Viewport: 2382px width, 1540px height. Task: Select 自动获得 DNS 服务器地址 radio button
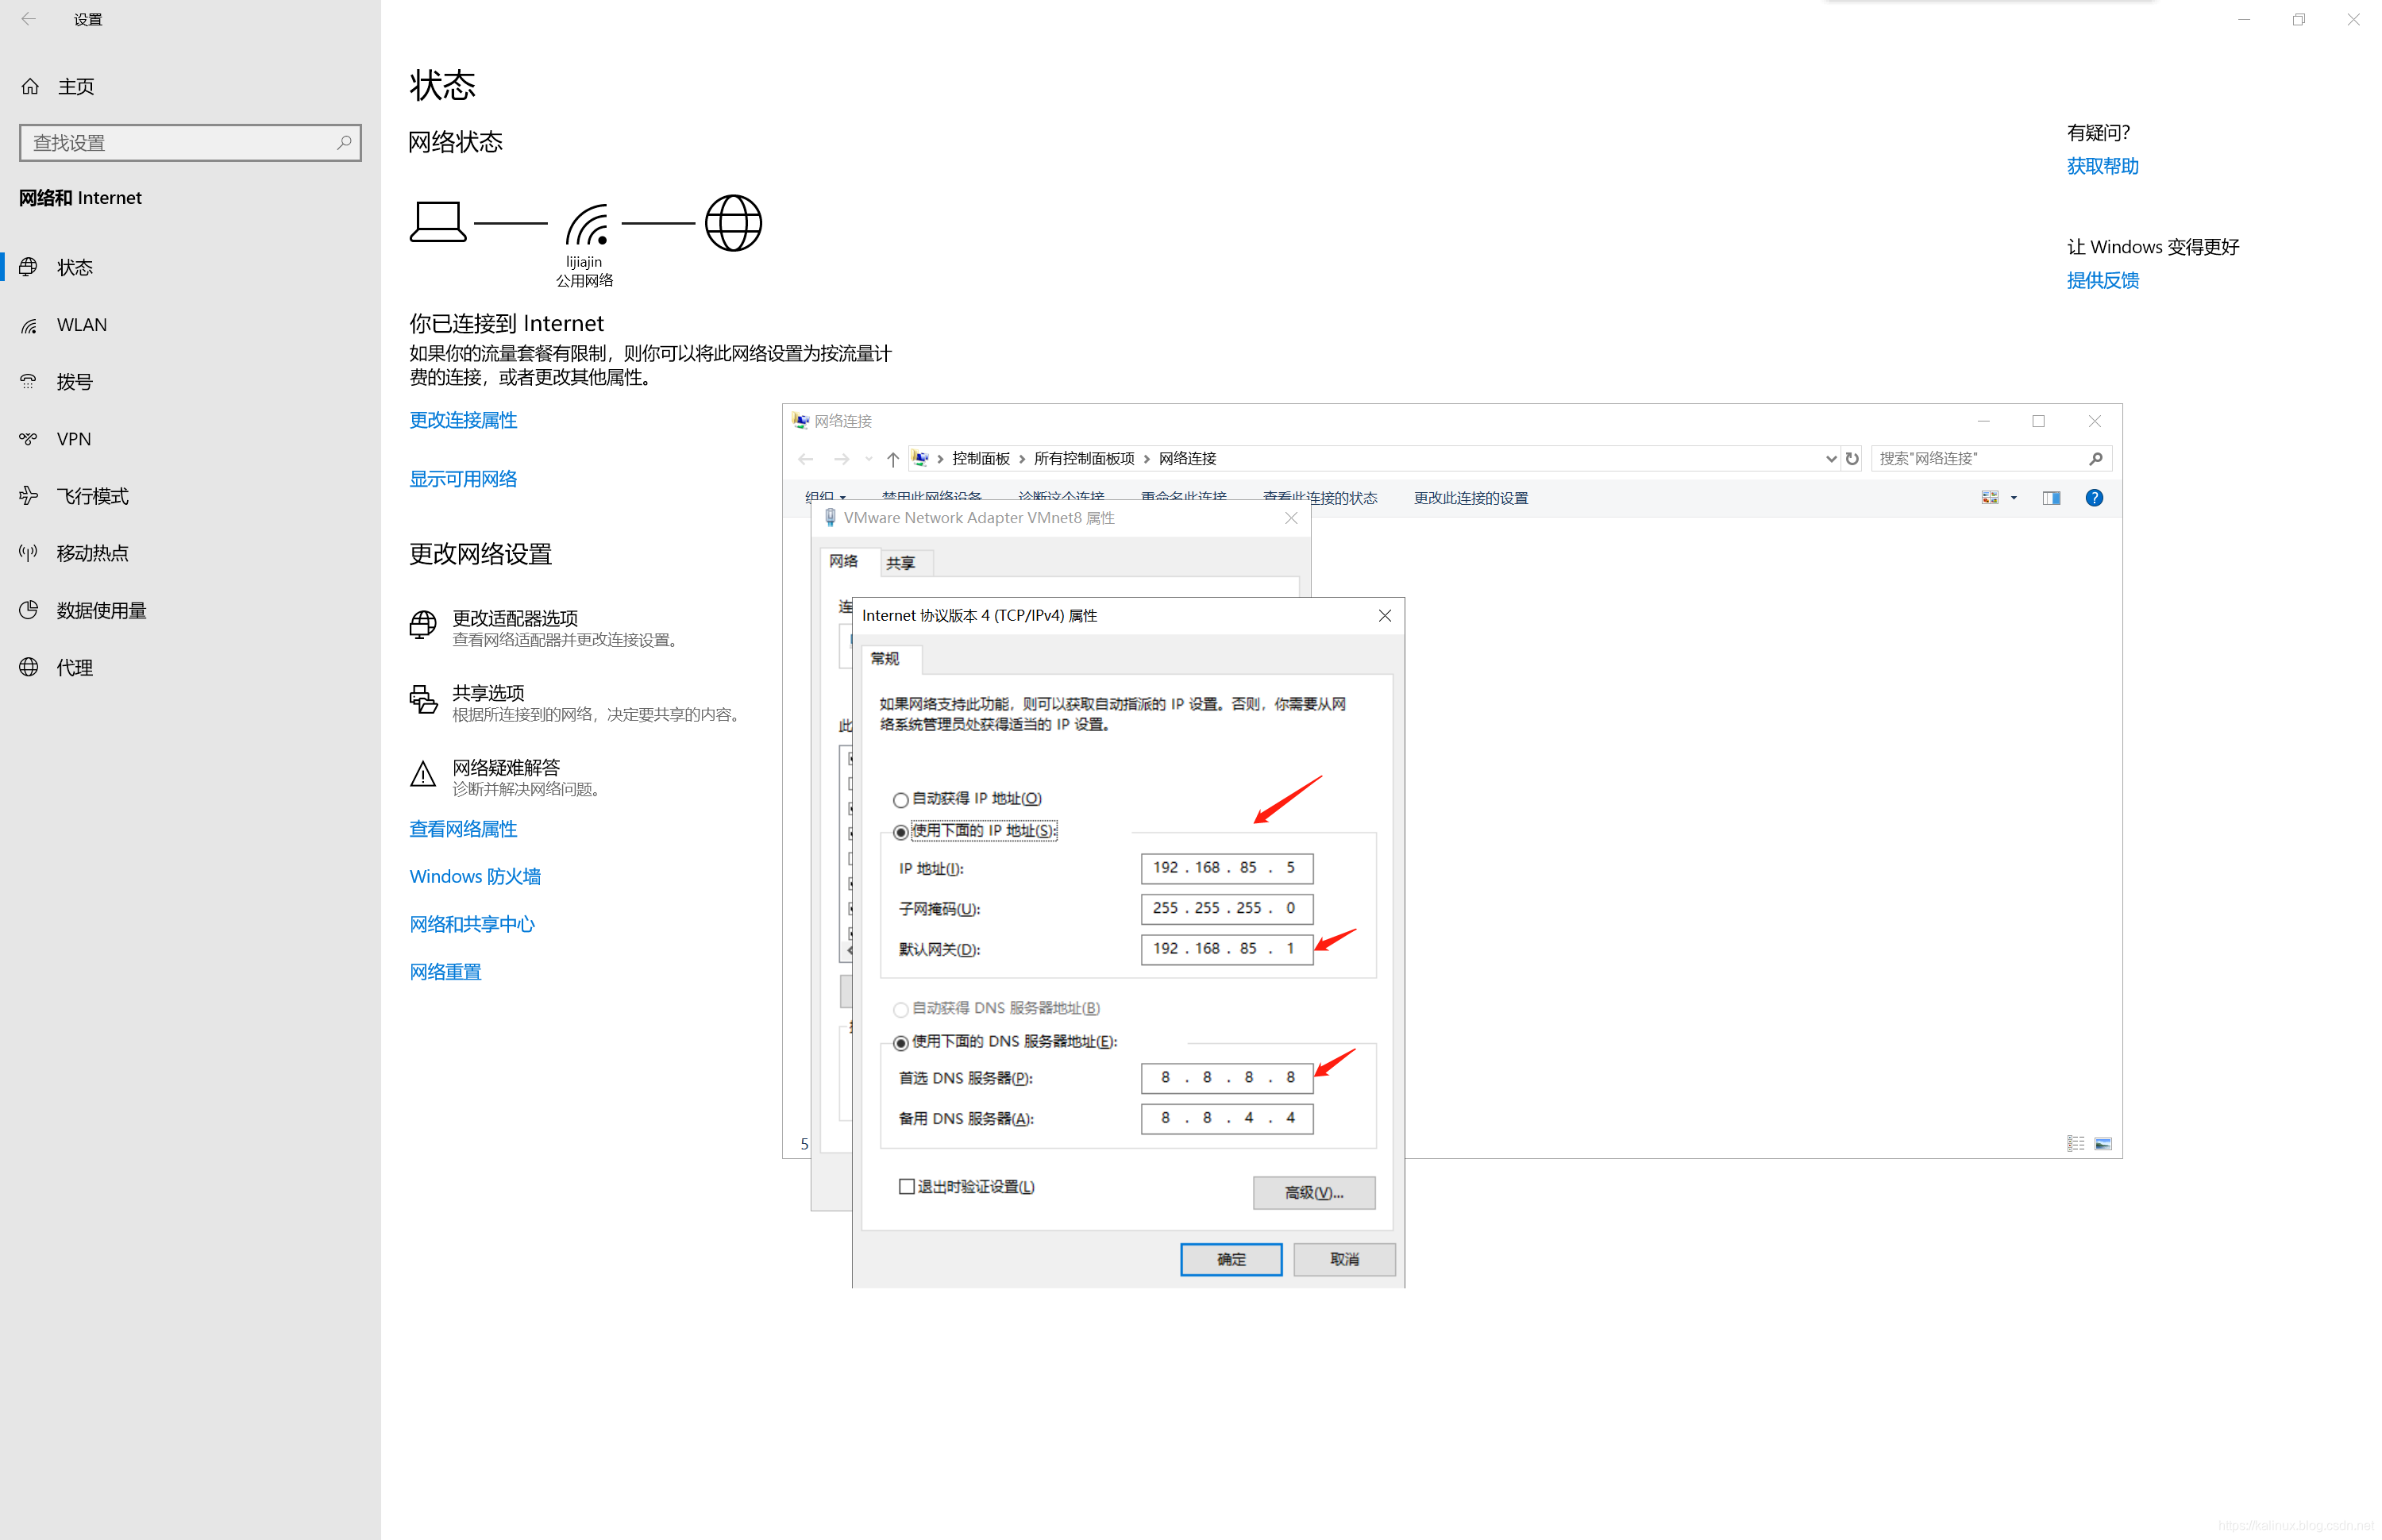(900, 1010)
